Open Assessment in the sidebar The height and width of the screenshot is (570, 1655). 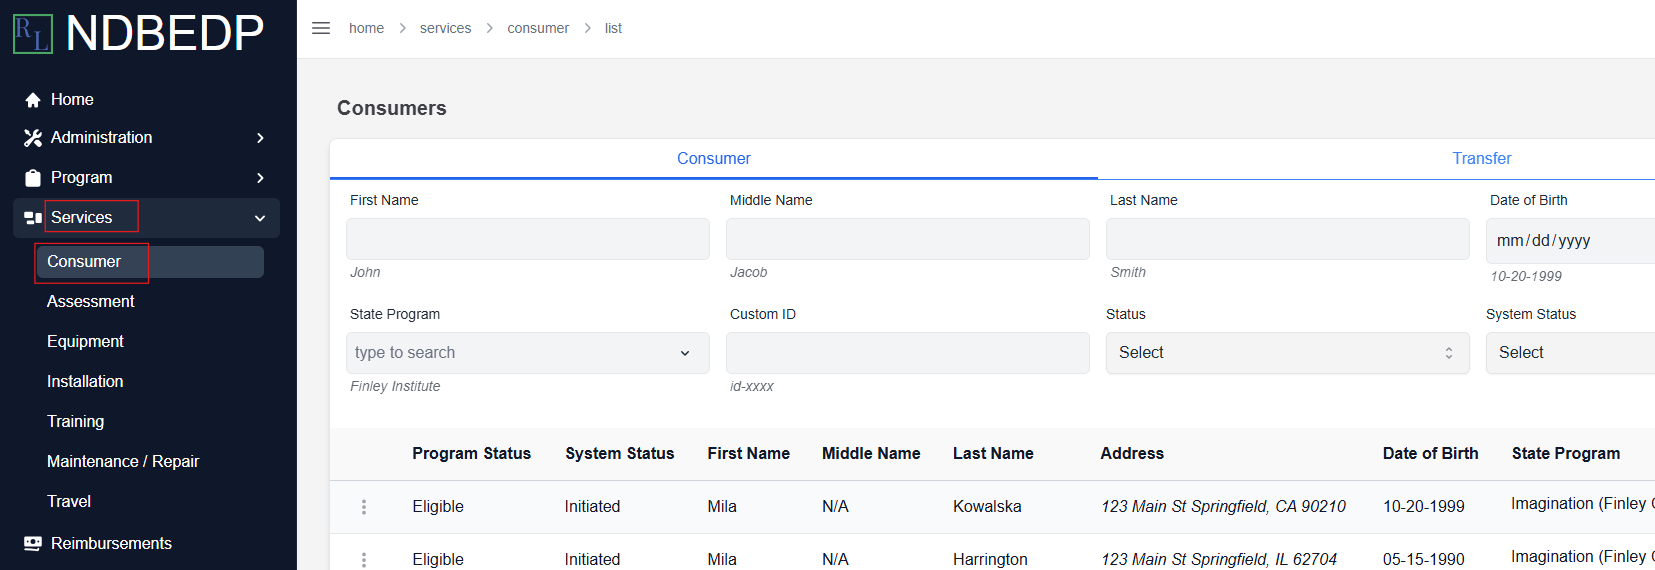(x=91, y=301)
